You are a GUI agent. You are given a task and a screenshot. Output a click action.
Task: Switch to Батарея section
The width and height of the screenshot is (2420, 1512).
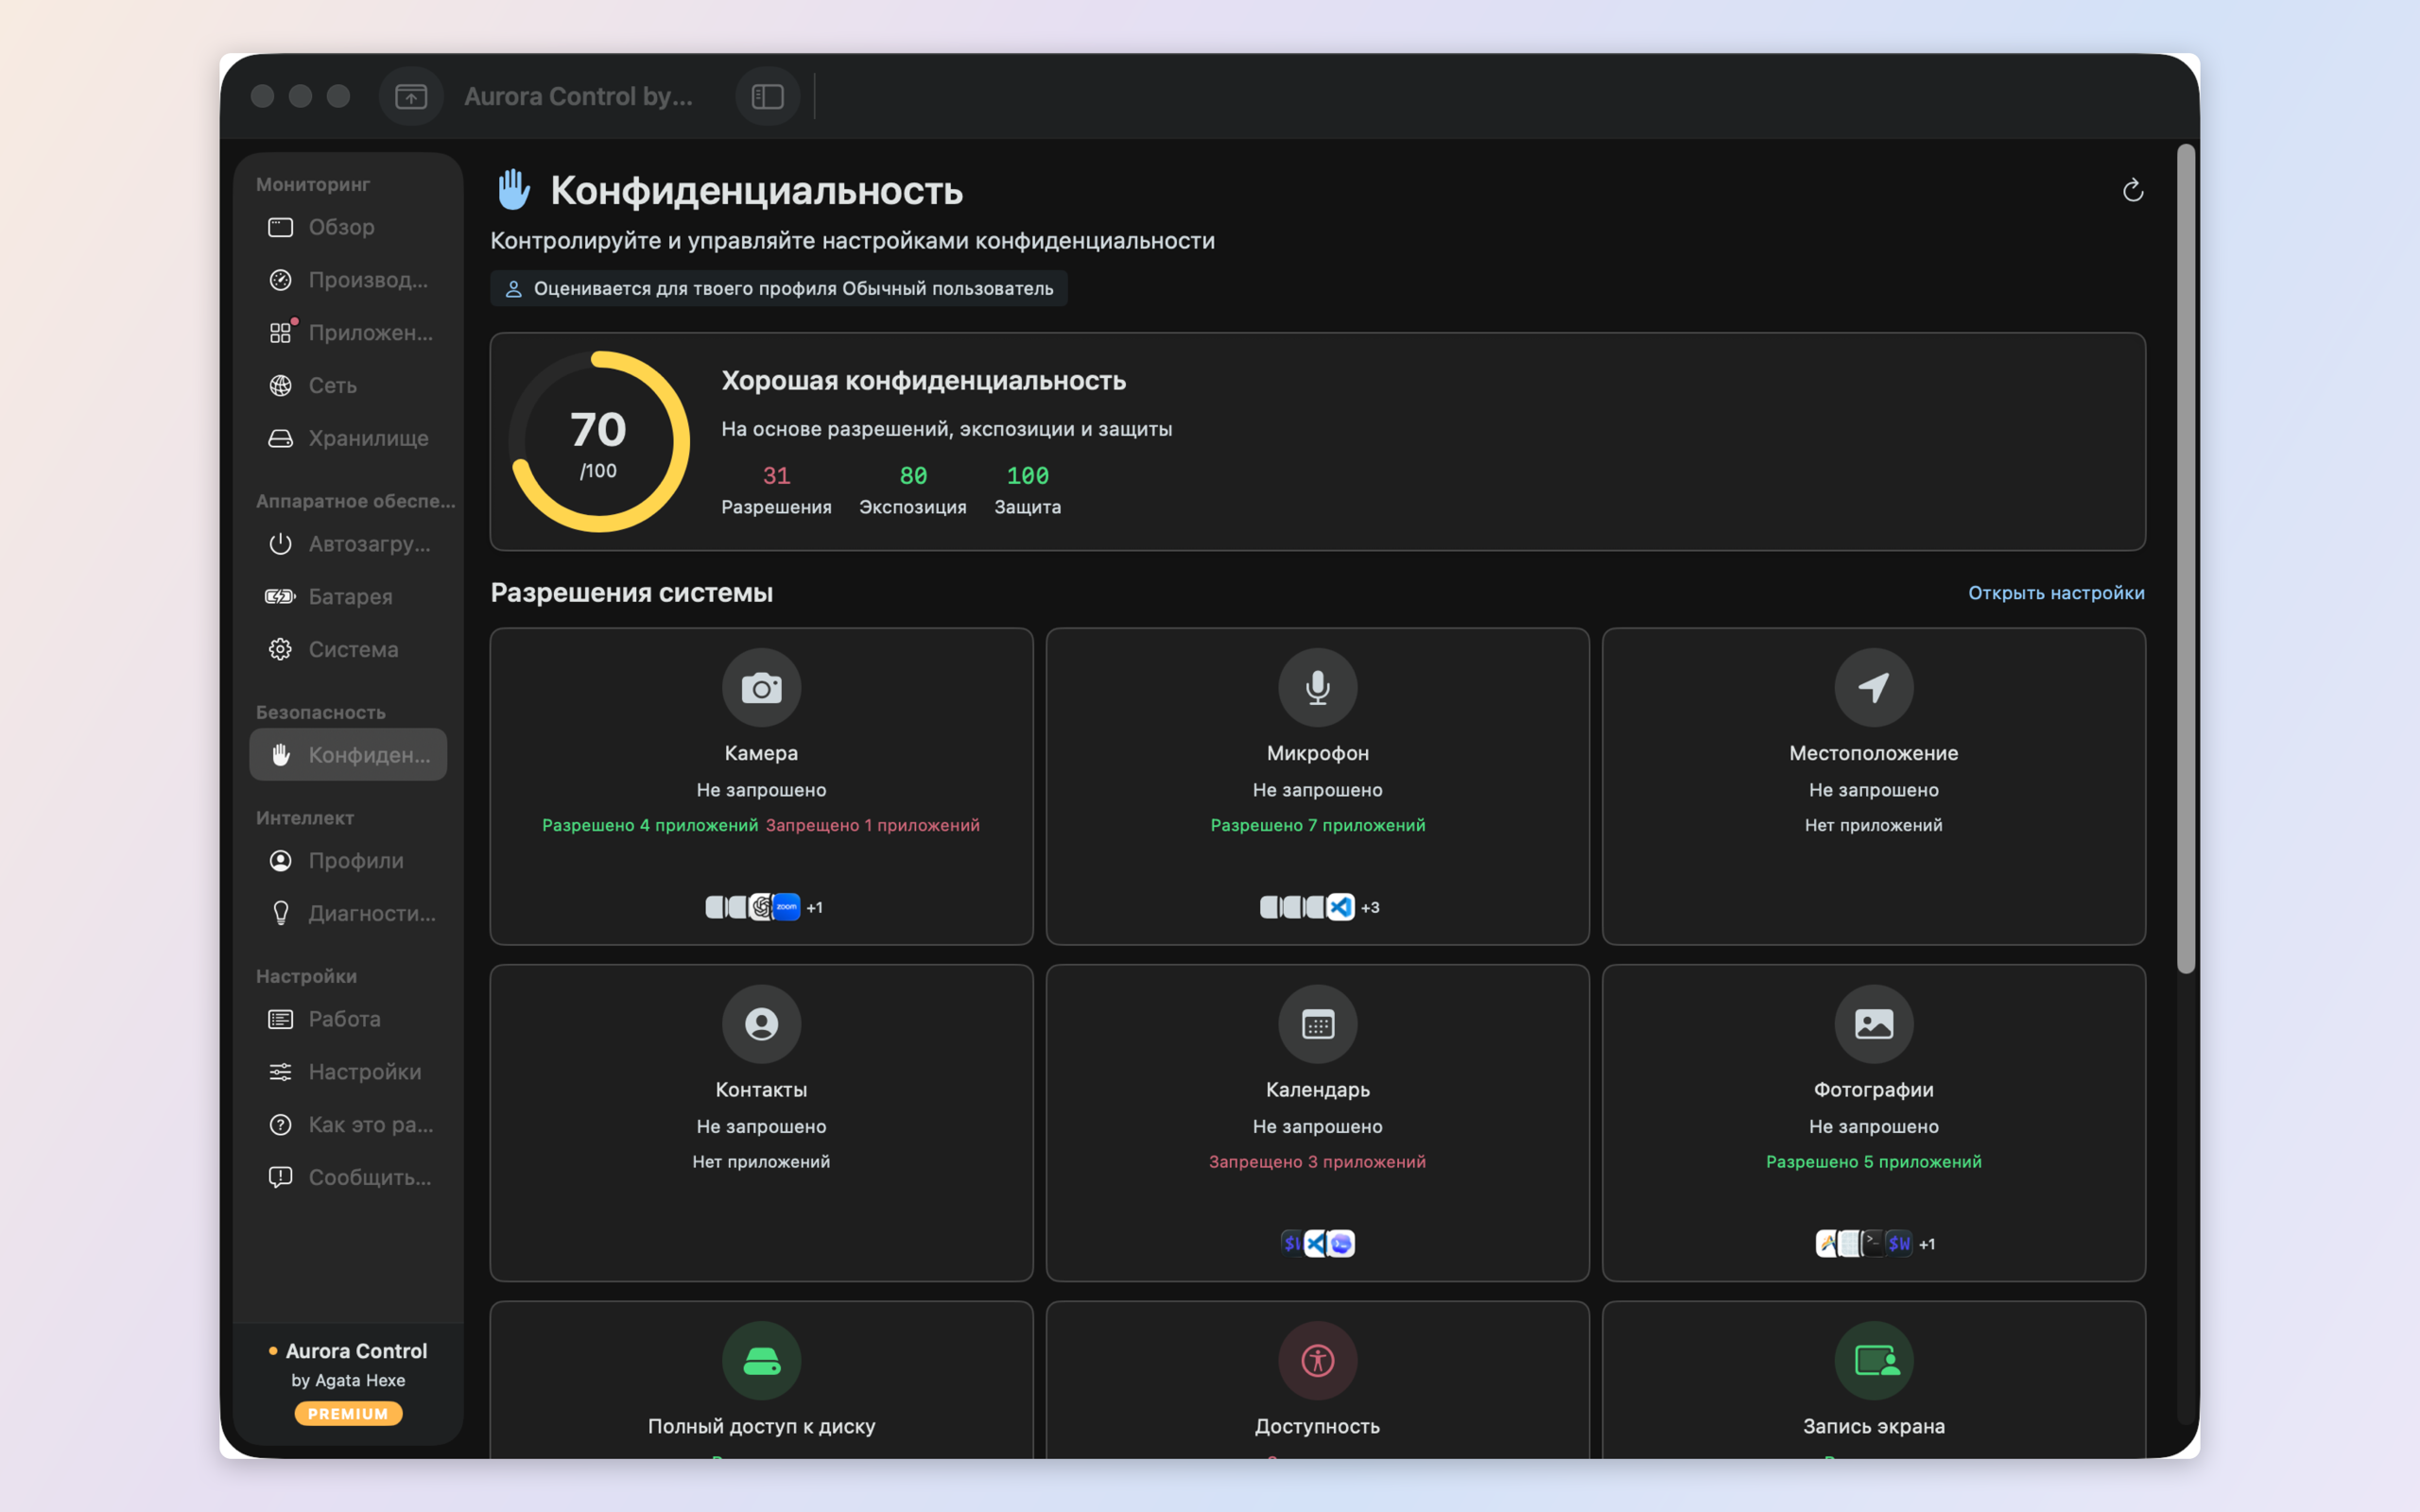point(348,596)
